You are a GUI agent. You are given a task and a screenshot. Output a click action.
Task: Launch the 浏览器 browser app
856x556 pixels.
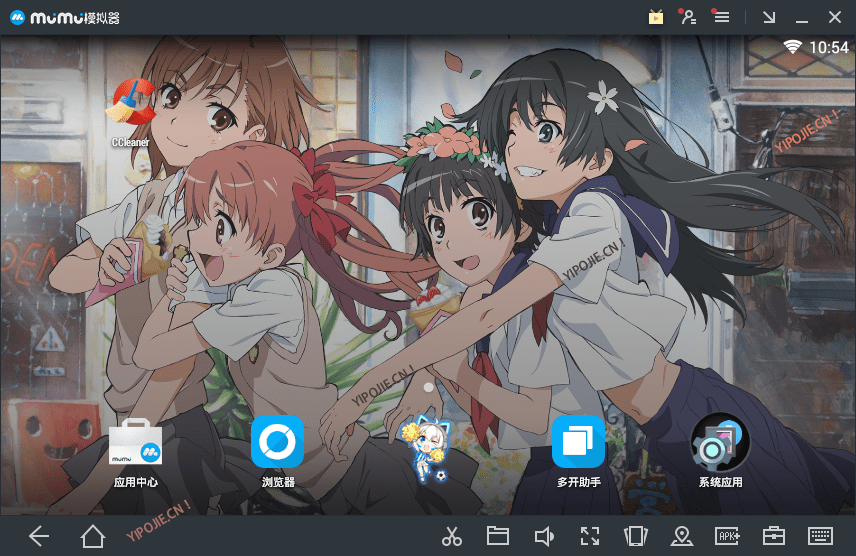pos(277,442)
